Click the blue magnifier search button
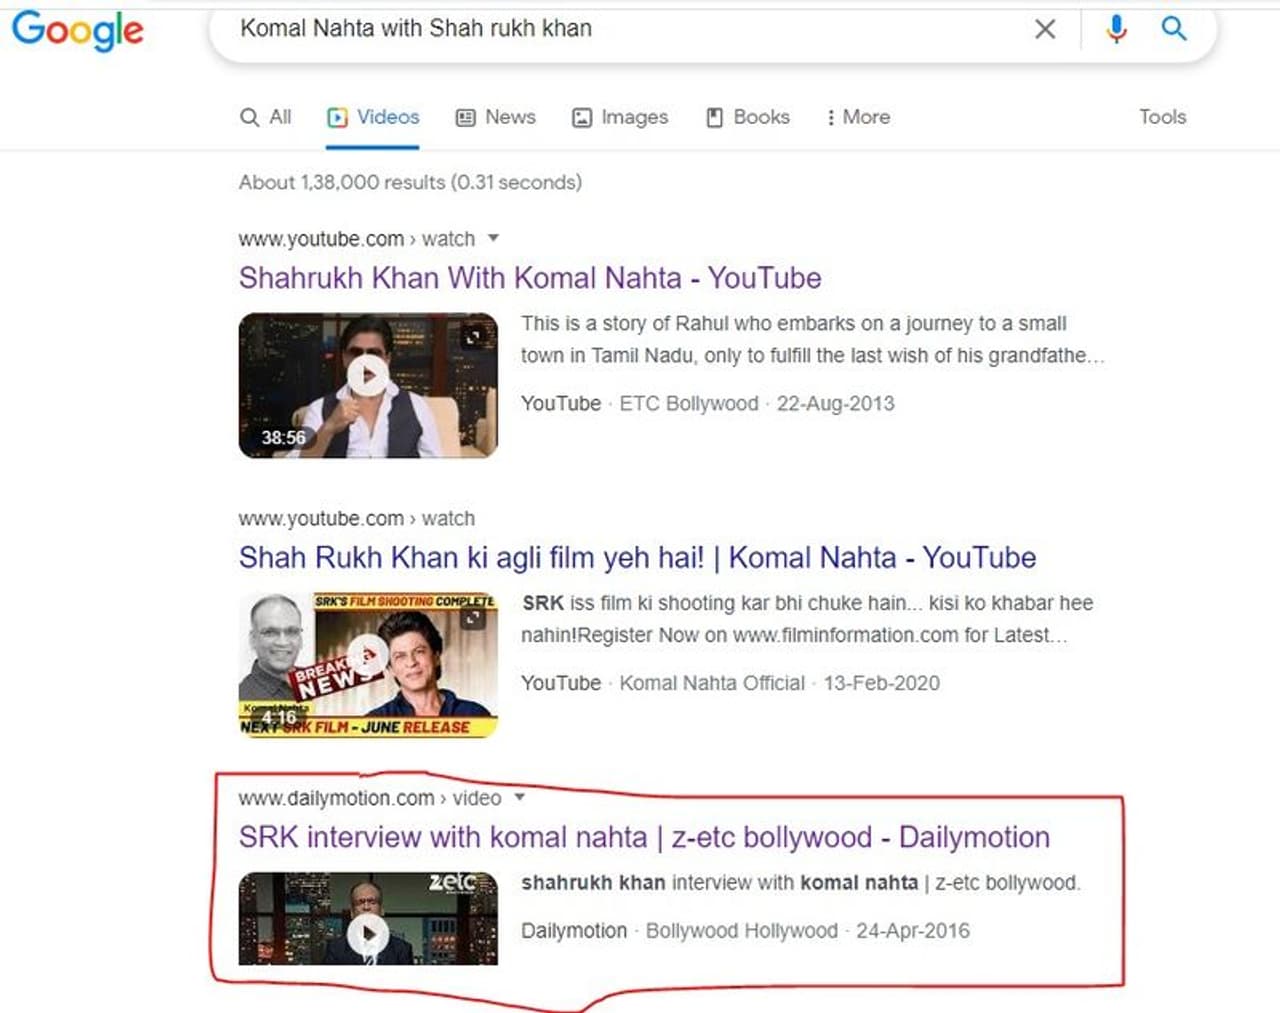 pyautogui.click(x=1174, y=29)
